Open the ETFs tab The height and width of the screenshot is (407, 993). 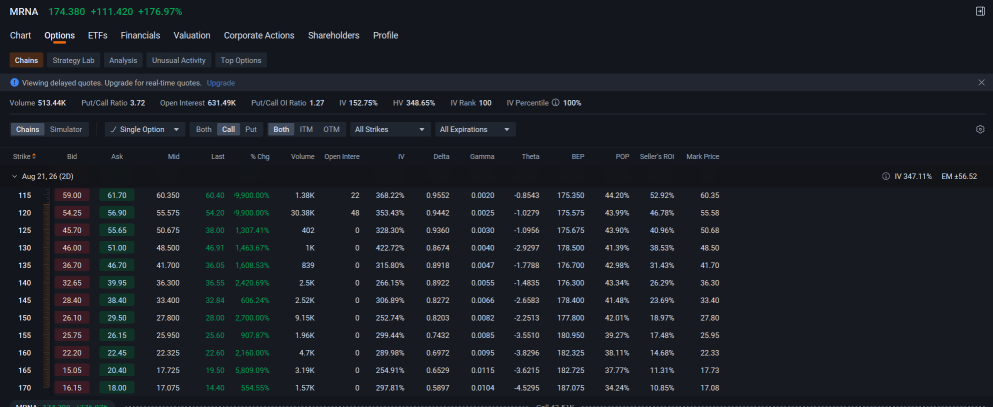pyautogui.click(x=98, y=35)
